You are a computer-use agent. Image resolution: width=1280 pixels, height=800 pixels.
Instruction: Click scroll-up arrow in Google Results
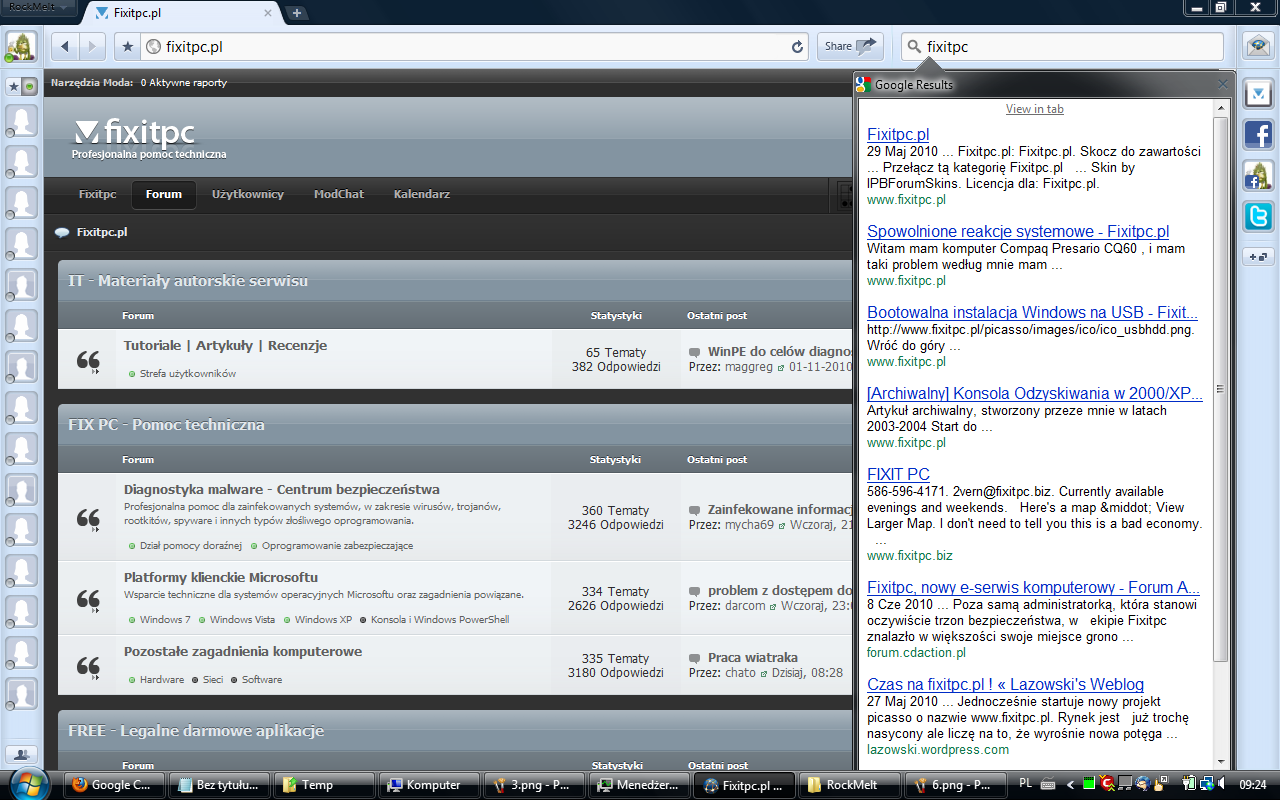pos(1220,107)
